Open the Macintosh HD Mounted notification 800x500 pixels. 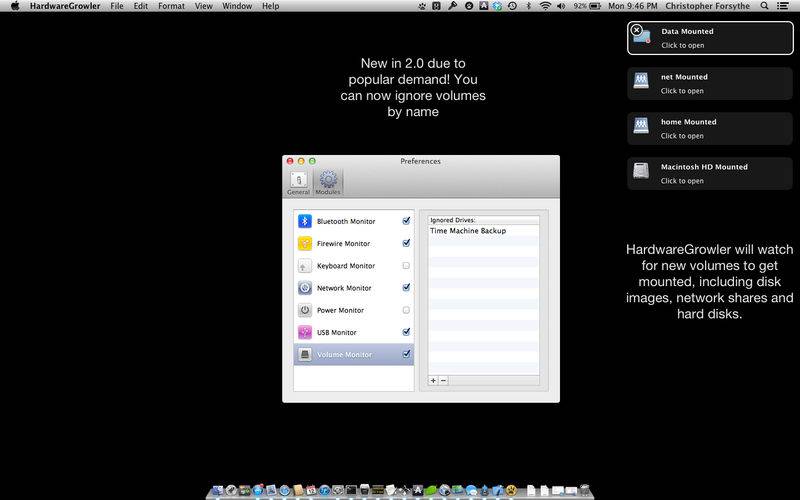pyautogui.click(x=710, y=173)
